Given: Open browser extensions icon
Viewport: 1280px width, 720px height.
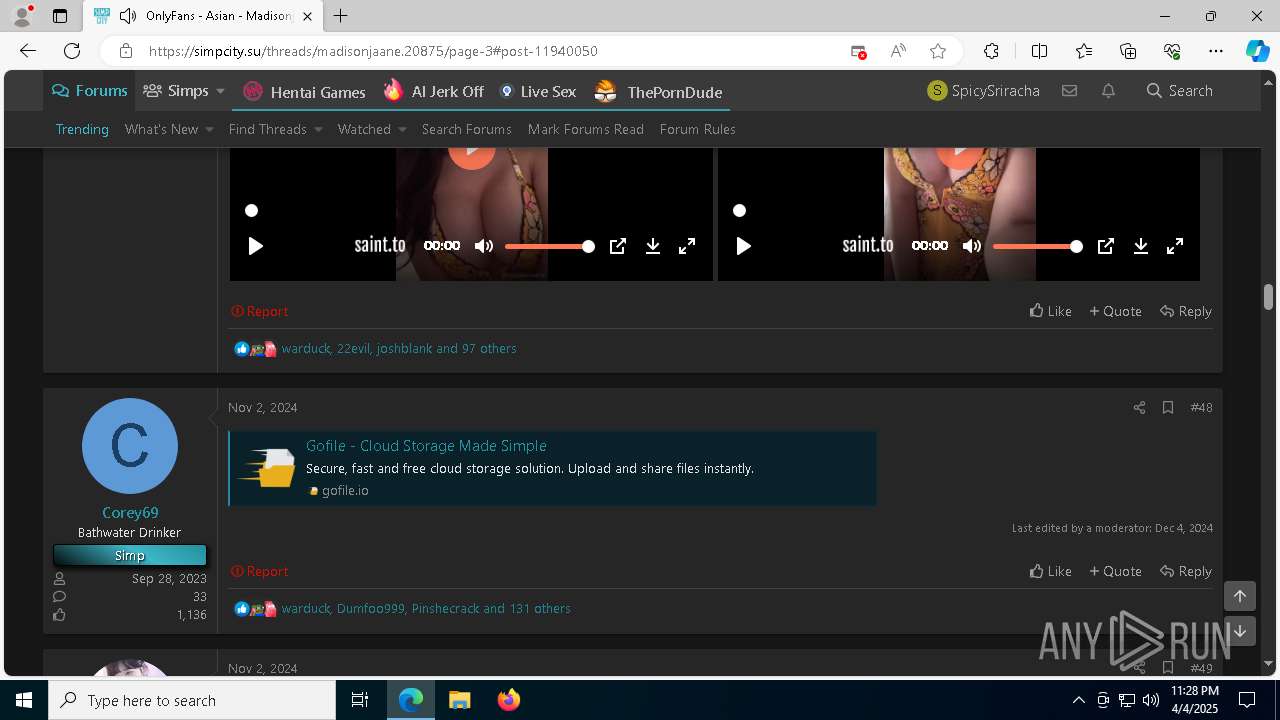Looking at the screenshot, I should coord(991,51).
